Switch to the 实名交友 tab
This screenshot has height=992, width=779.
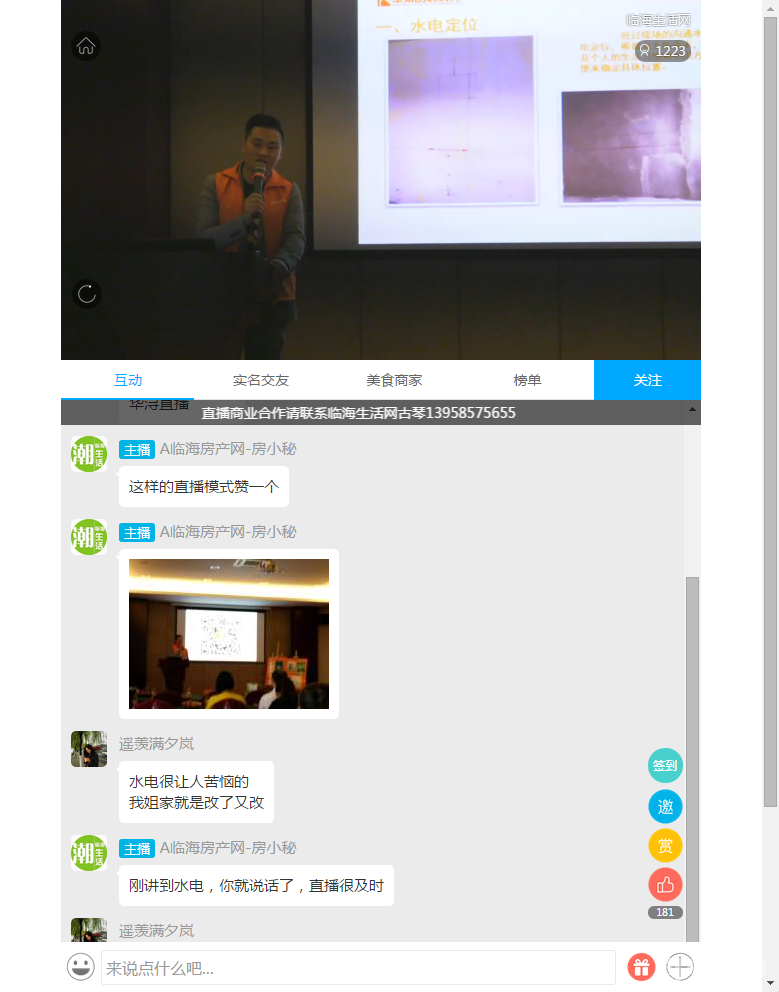[261, 380]
